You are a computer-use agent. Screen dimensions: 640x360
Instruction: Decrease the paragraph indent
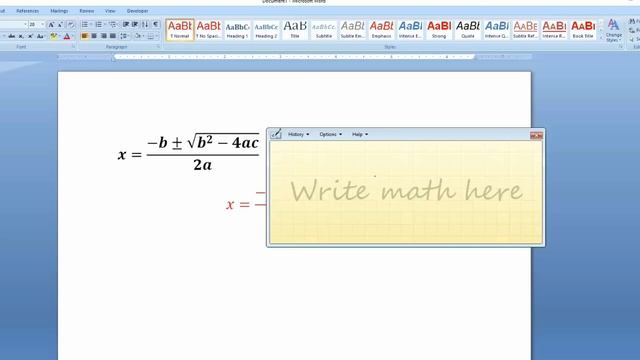point(126,24)
